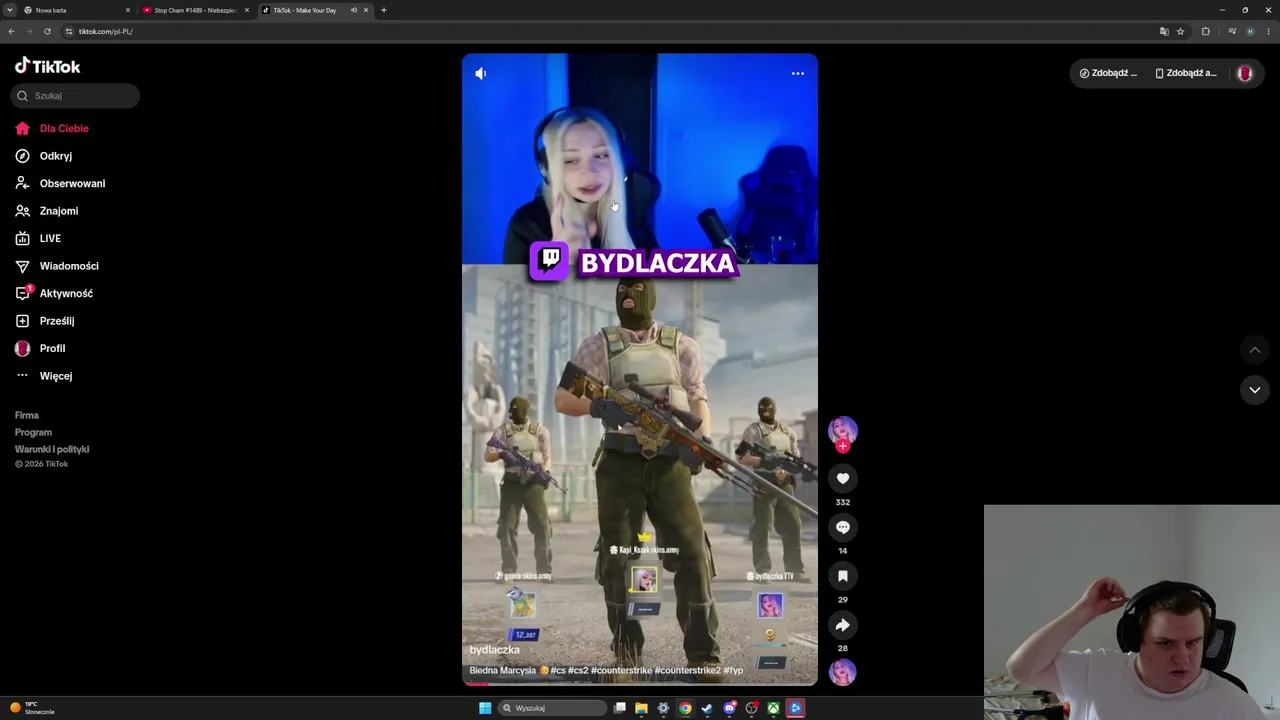Open the sound disc thumbnail under share

(843, 672)
